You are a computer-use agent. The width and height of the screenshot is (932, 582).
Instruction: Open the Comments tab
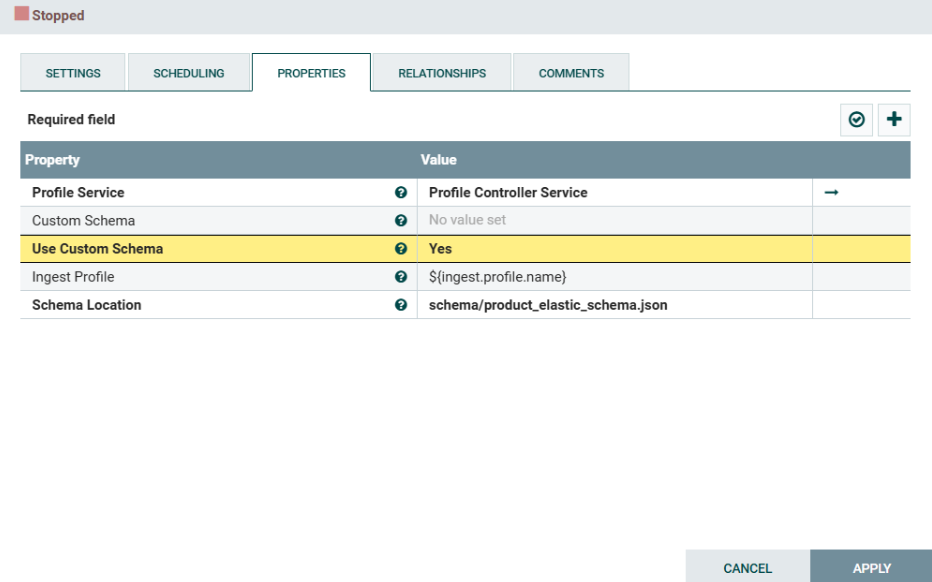pyautogui.click(x=571, y=73)
